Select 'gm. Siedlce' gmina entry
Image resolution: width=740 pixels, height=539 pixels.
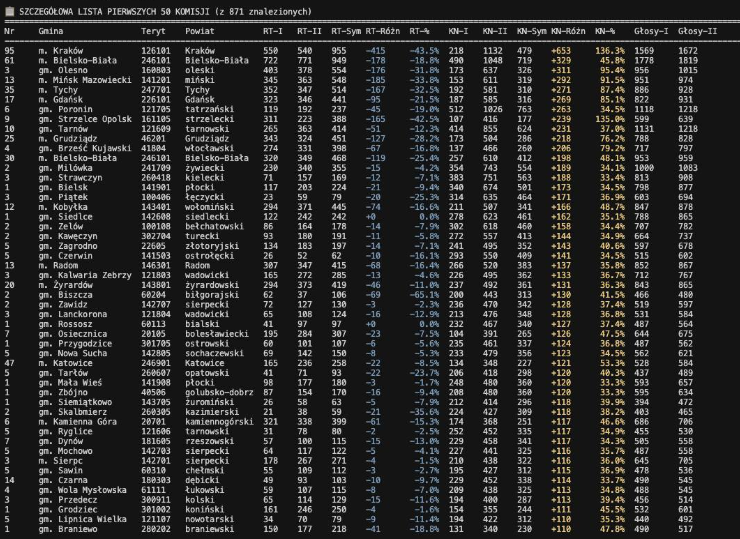click(65, 217)
